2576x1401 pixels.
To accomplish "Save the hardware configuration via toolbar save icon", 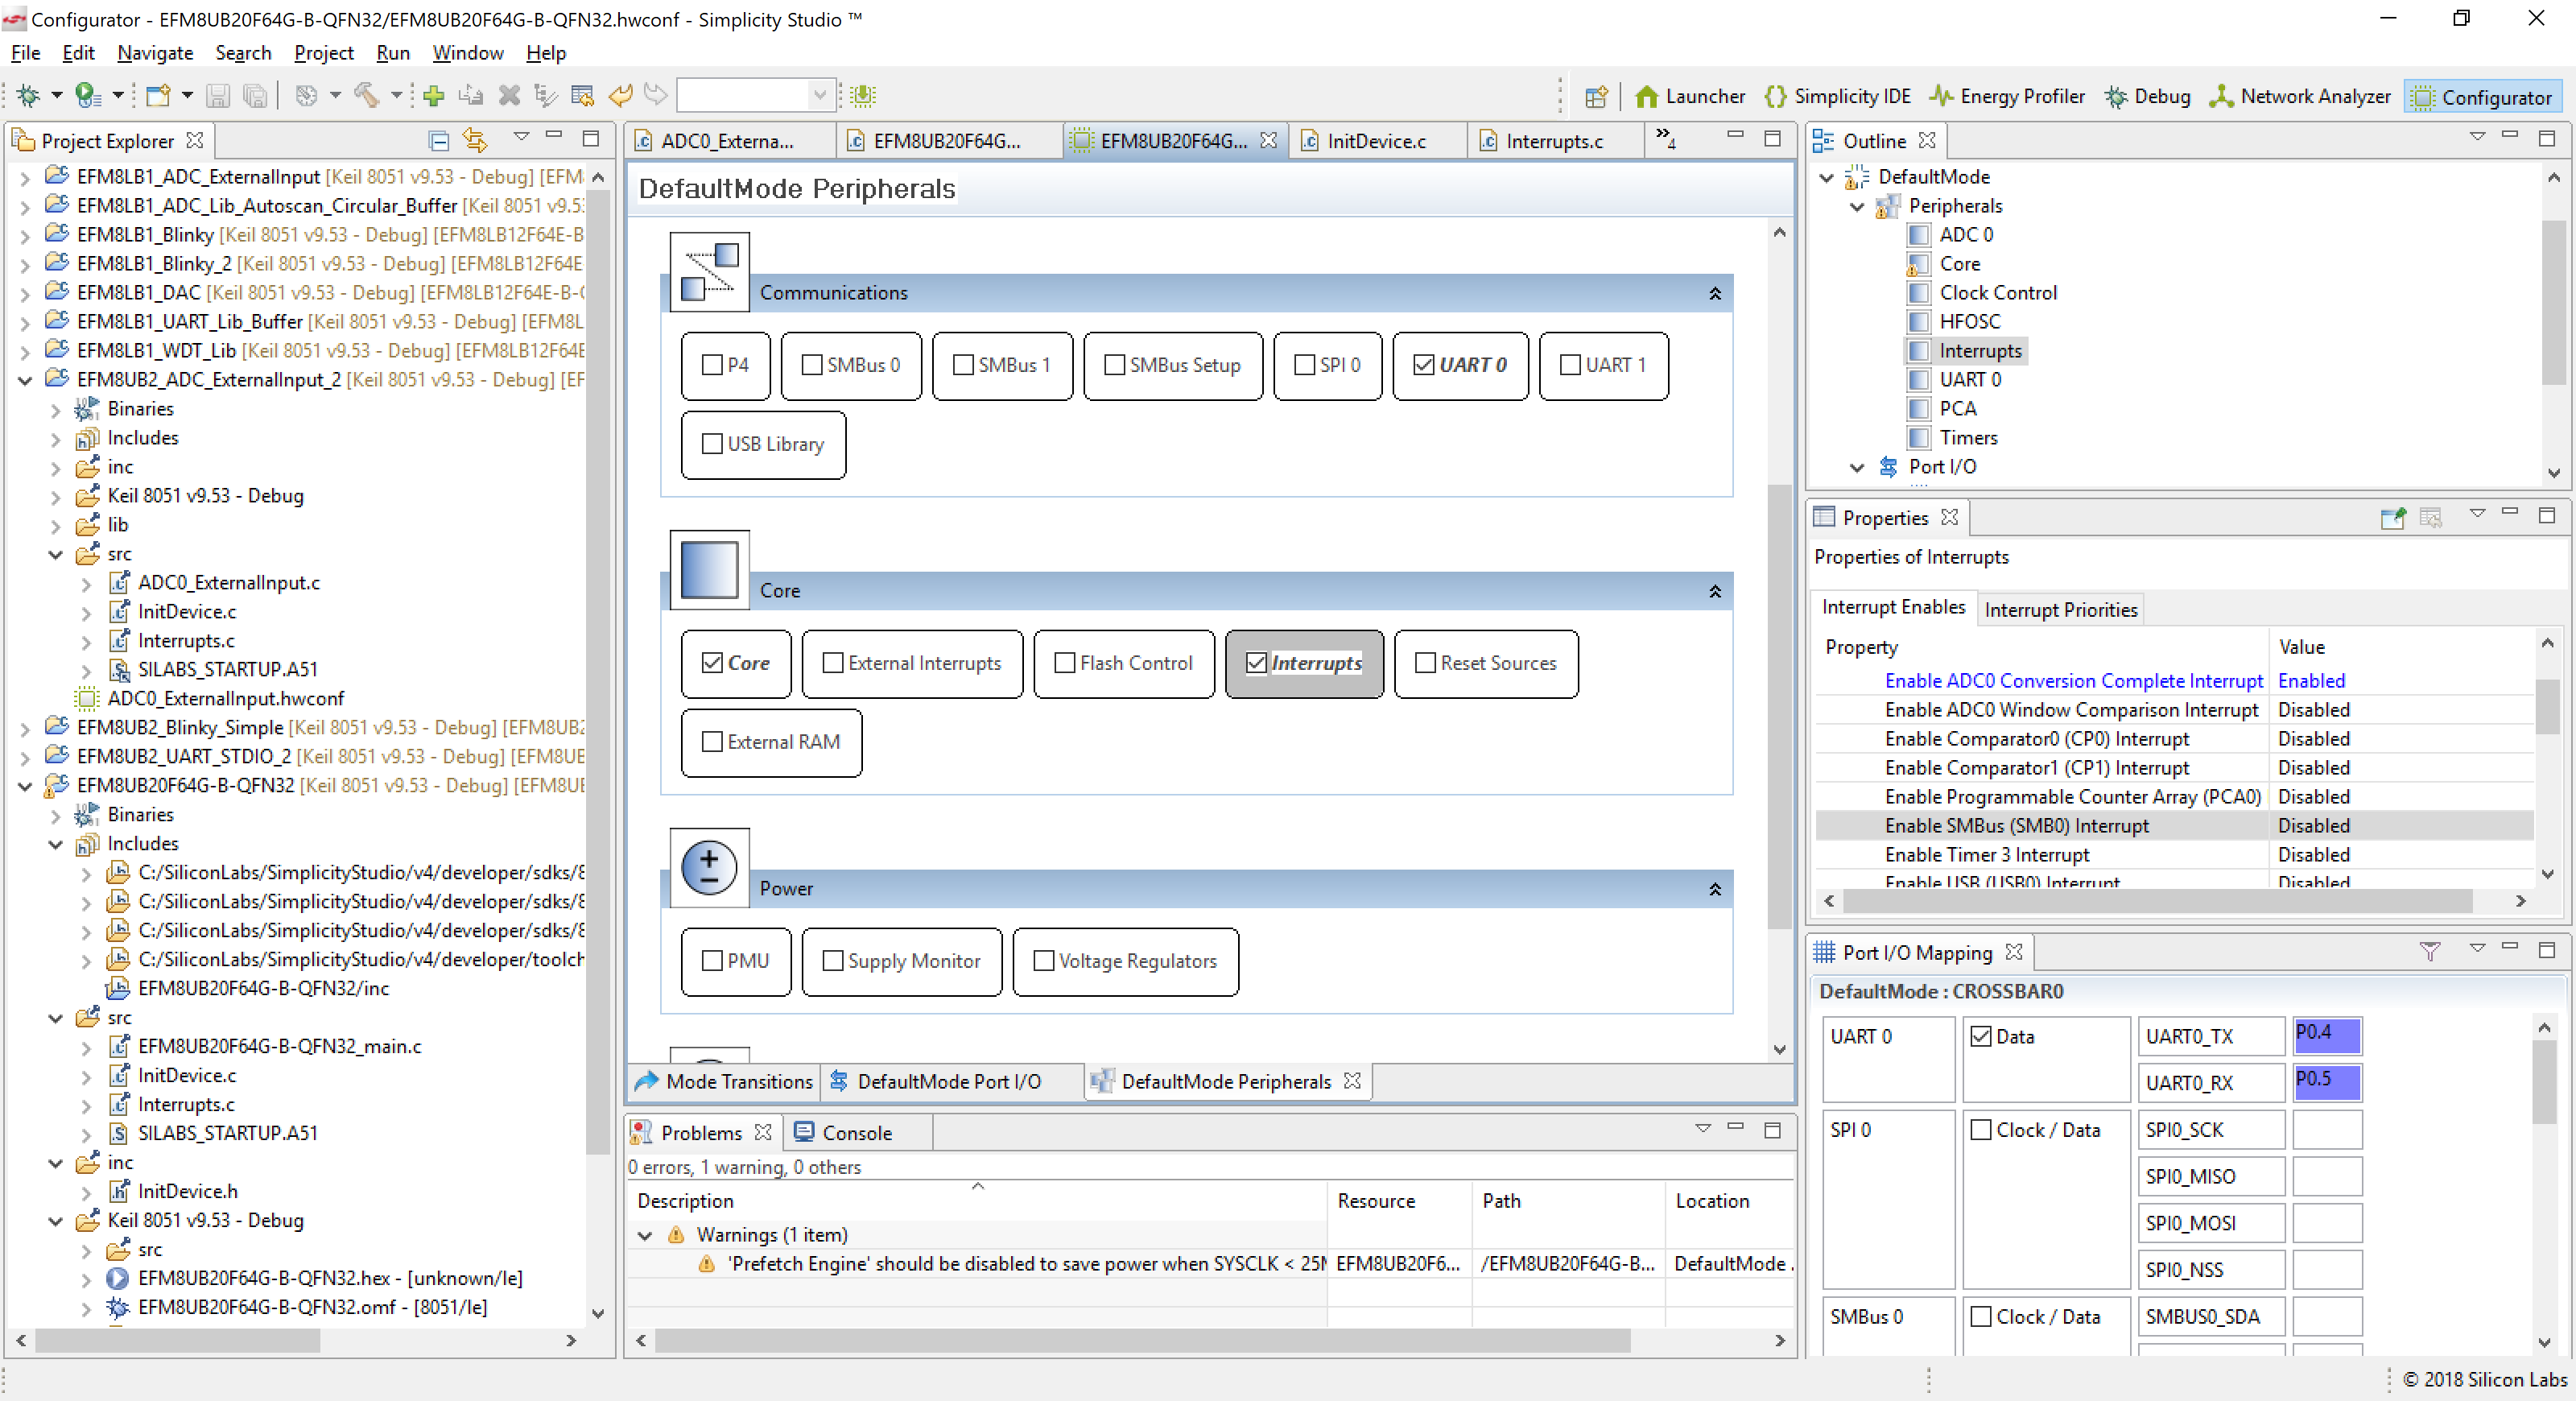I will click(x=218, y=95).
